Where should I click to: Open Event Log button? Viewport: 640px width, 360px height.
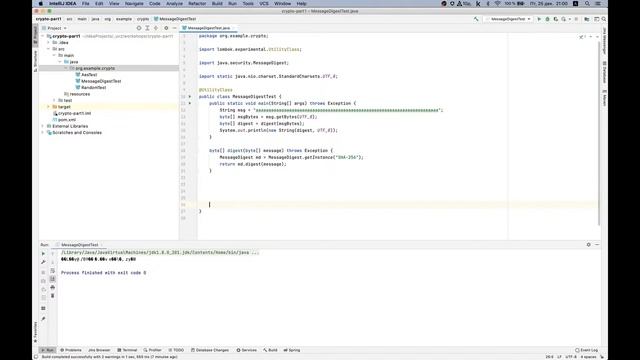click(x=587, y=350)
